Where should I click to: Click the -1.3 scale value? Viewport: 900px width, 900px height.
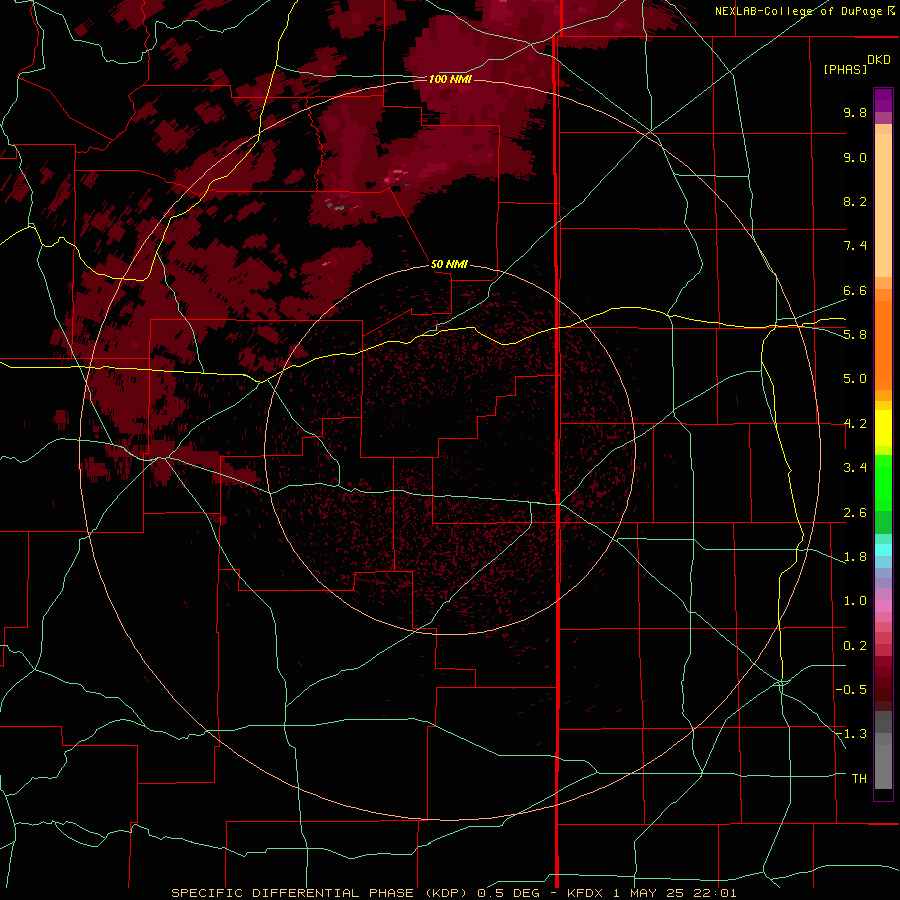click(851, 734)
